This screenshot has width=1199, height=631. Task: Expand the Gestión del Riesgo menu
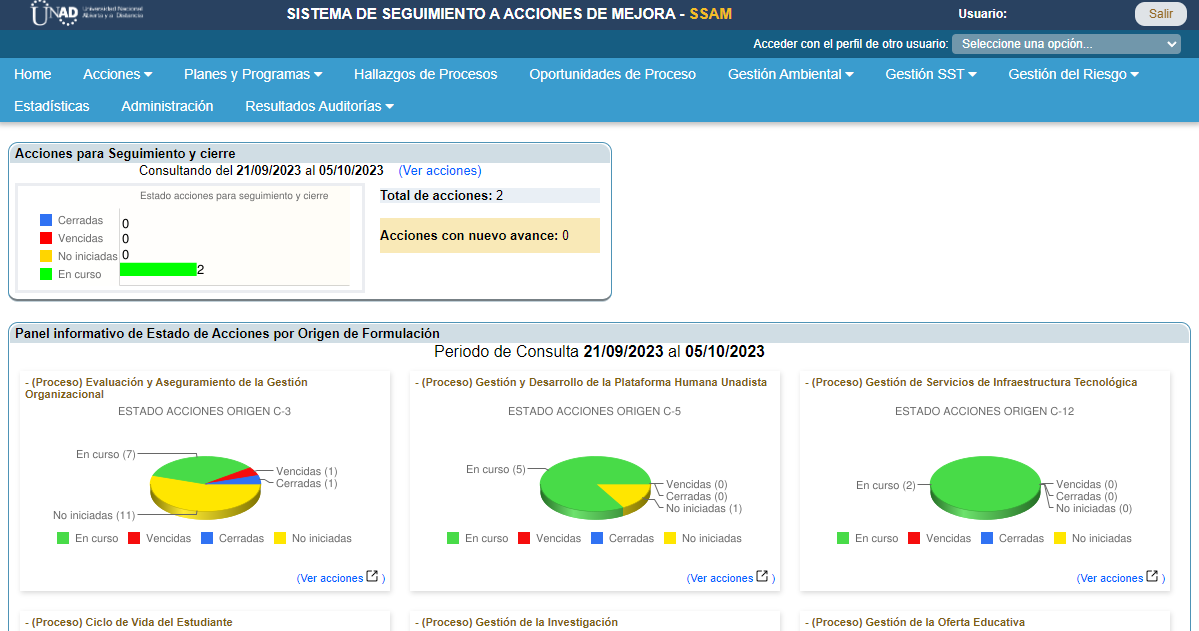click(x=1074, y=74)
